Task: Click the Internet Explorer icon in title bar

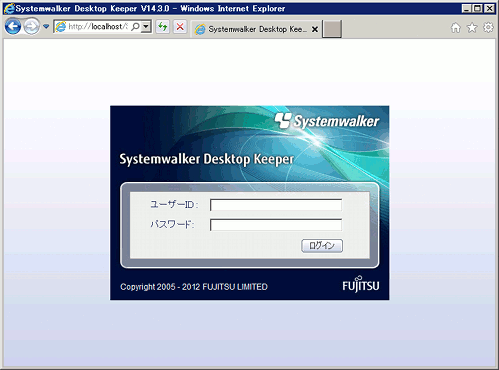Action: tap(9, 8)
